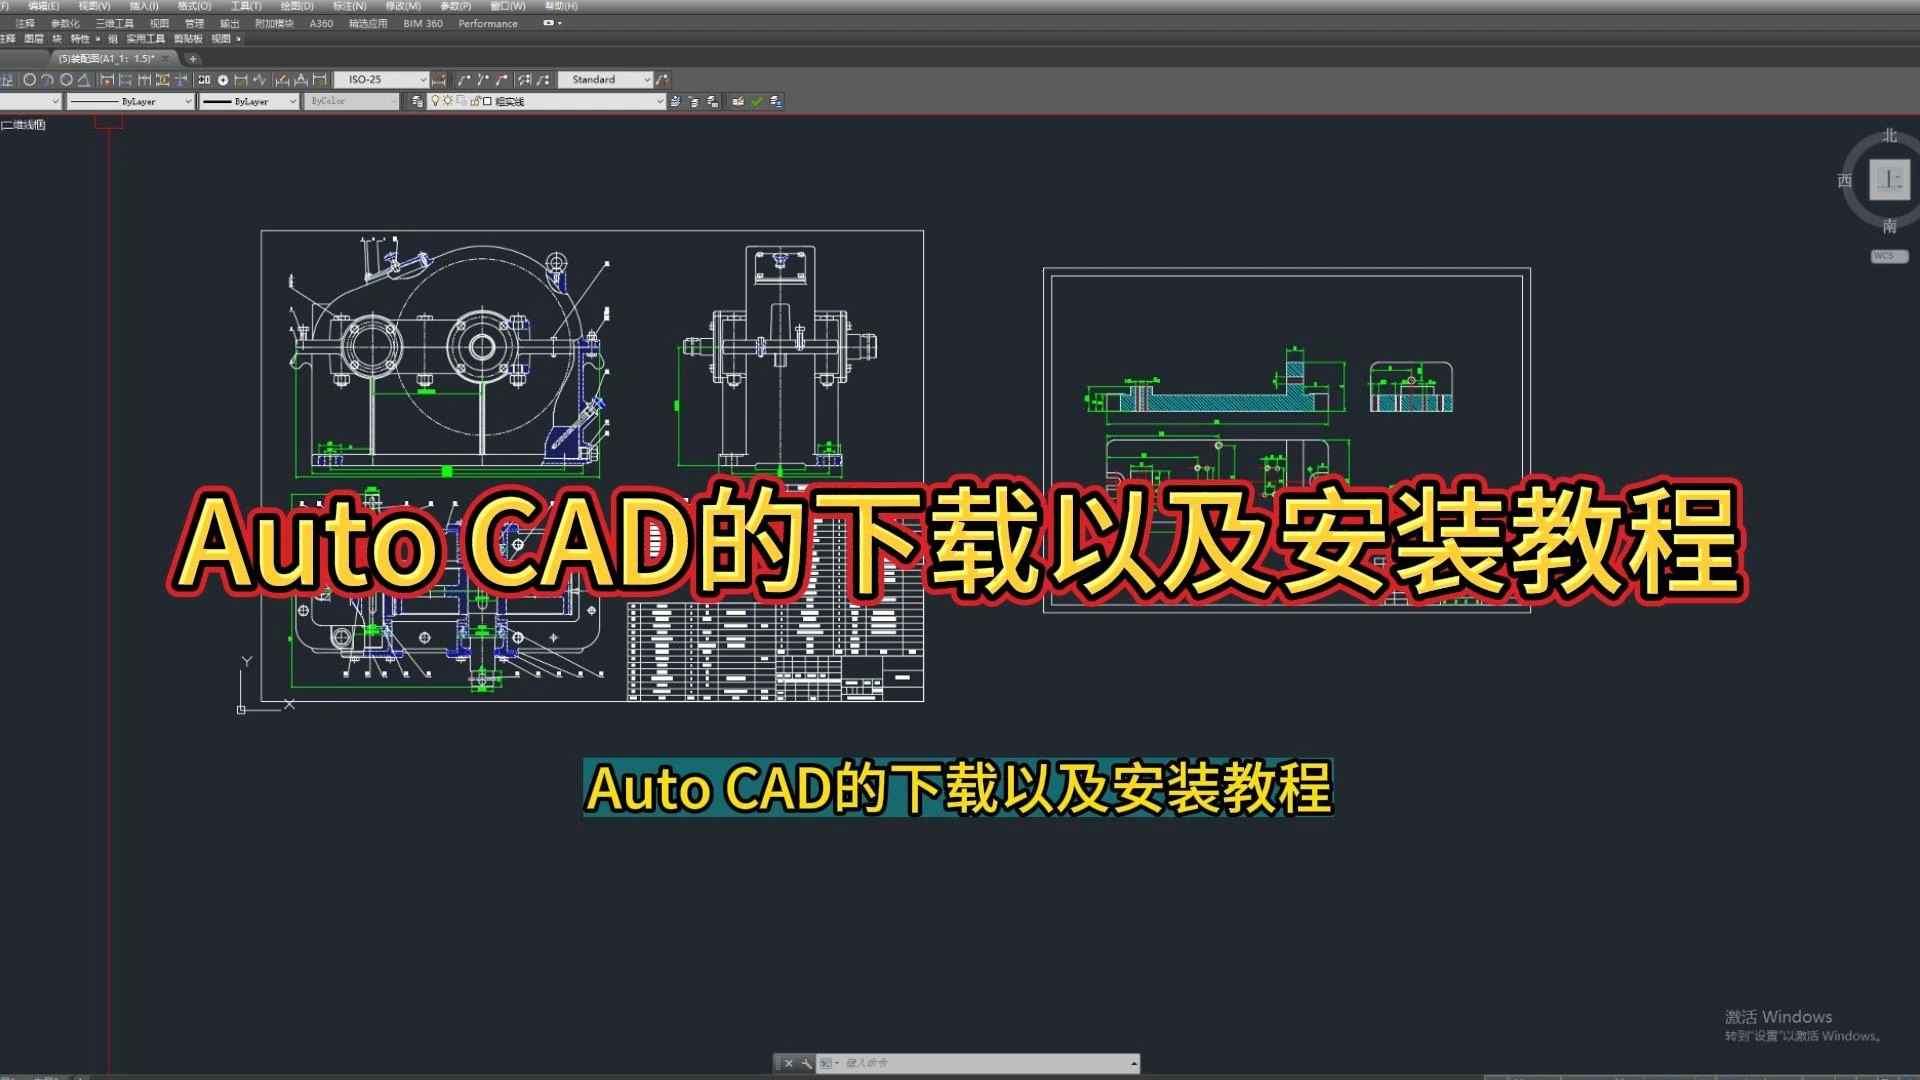Toggle the light bulb in the layer control
Image resolution: width=1920 pixels, height=1080 pixels.
point(435,100)
